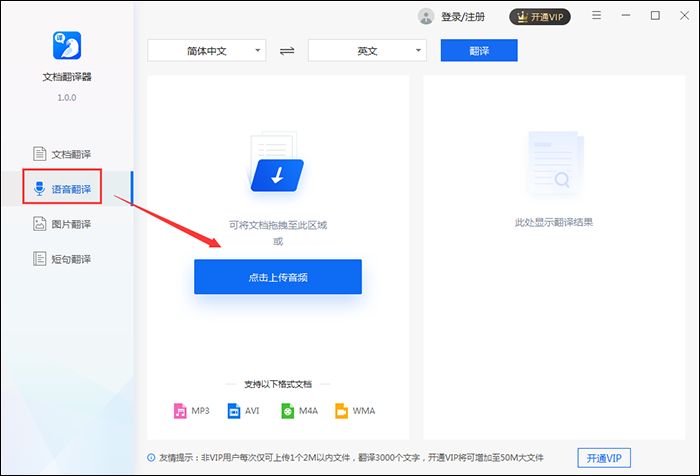Screen dimensions: 700x476
Task: Open the 英文 target language dropdown
Action: [367, 50]
